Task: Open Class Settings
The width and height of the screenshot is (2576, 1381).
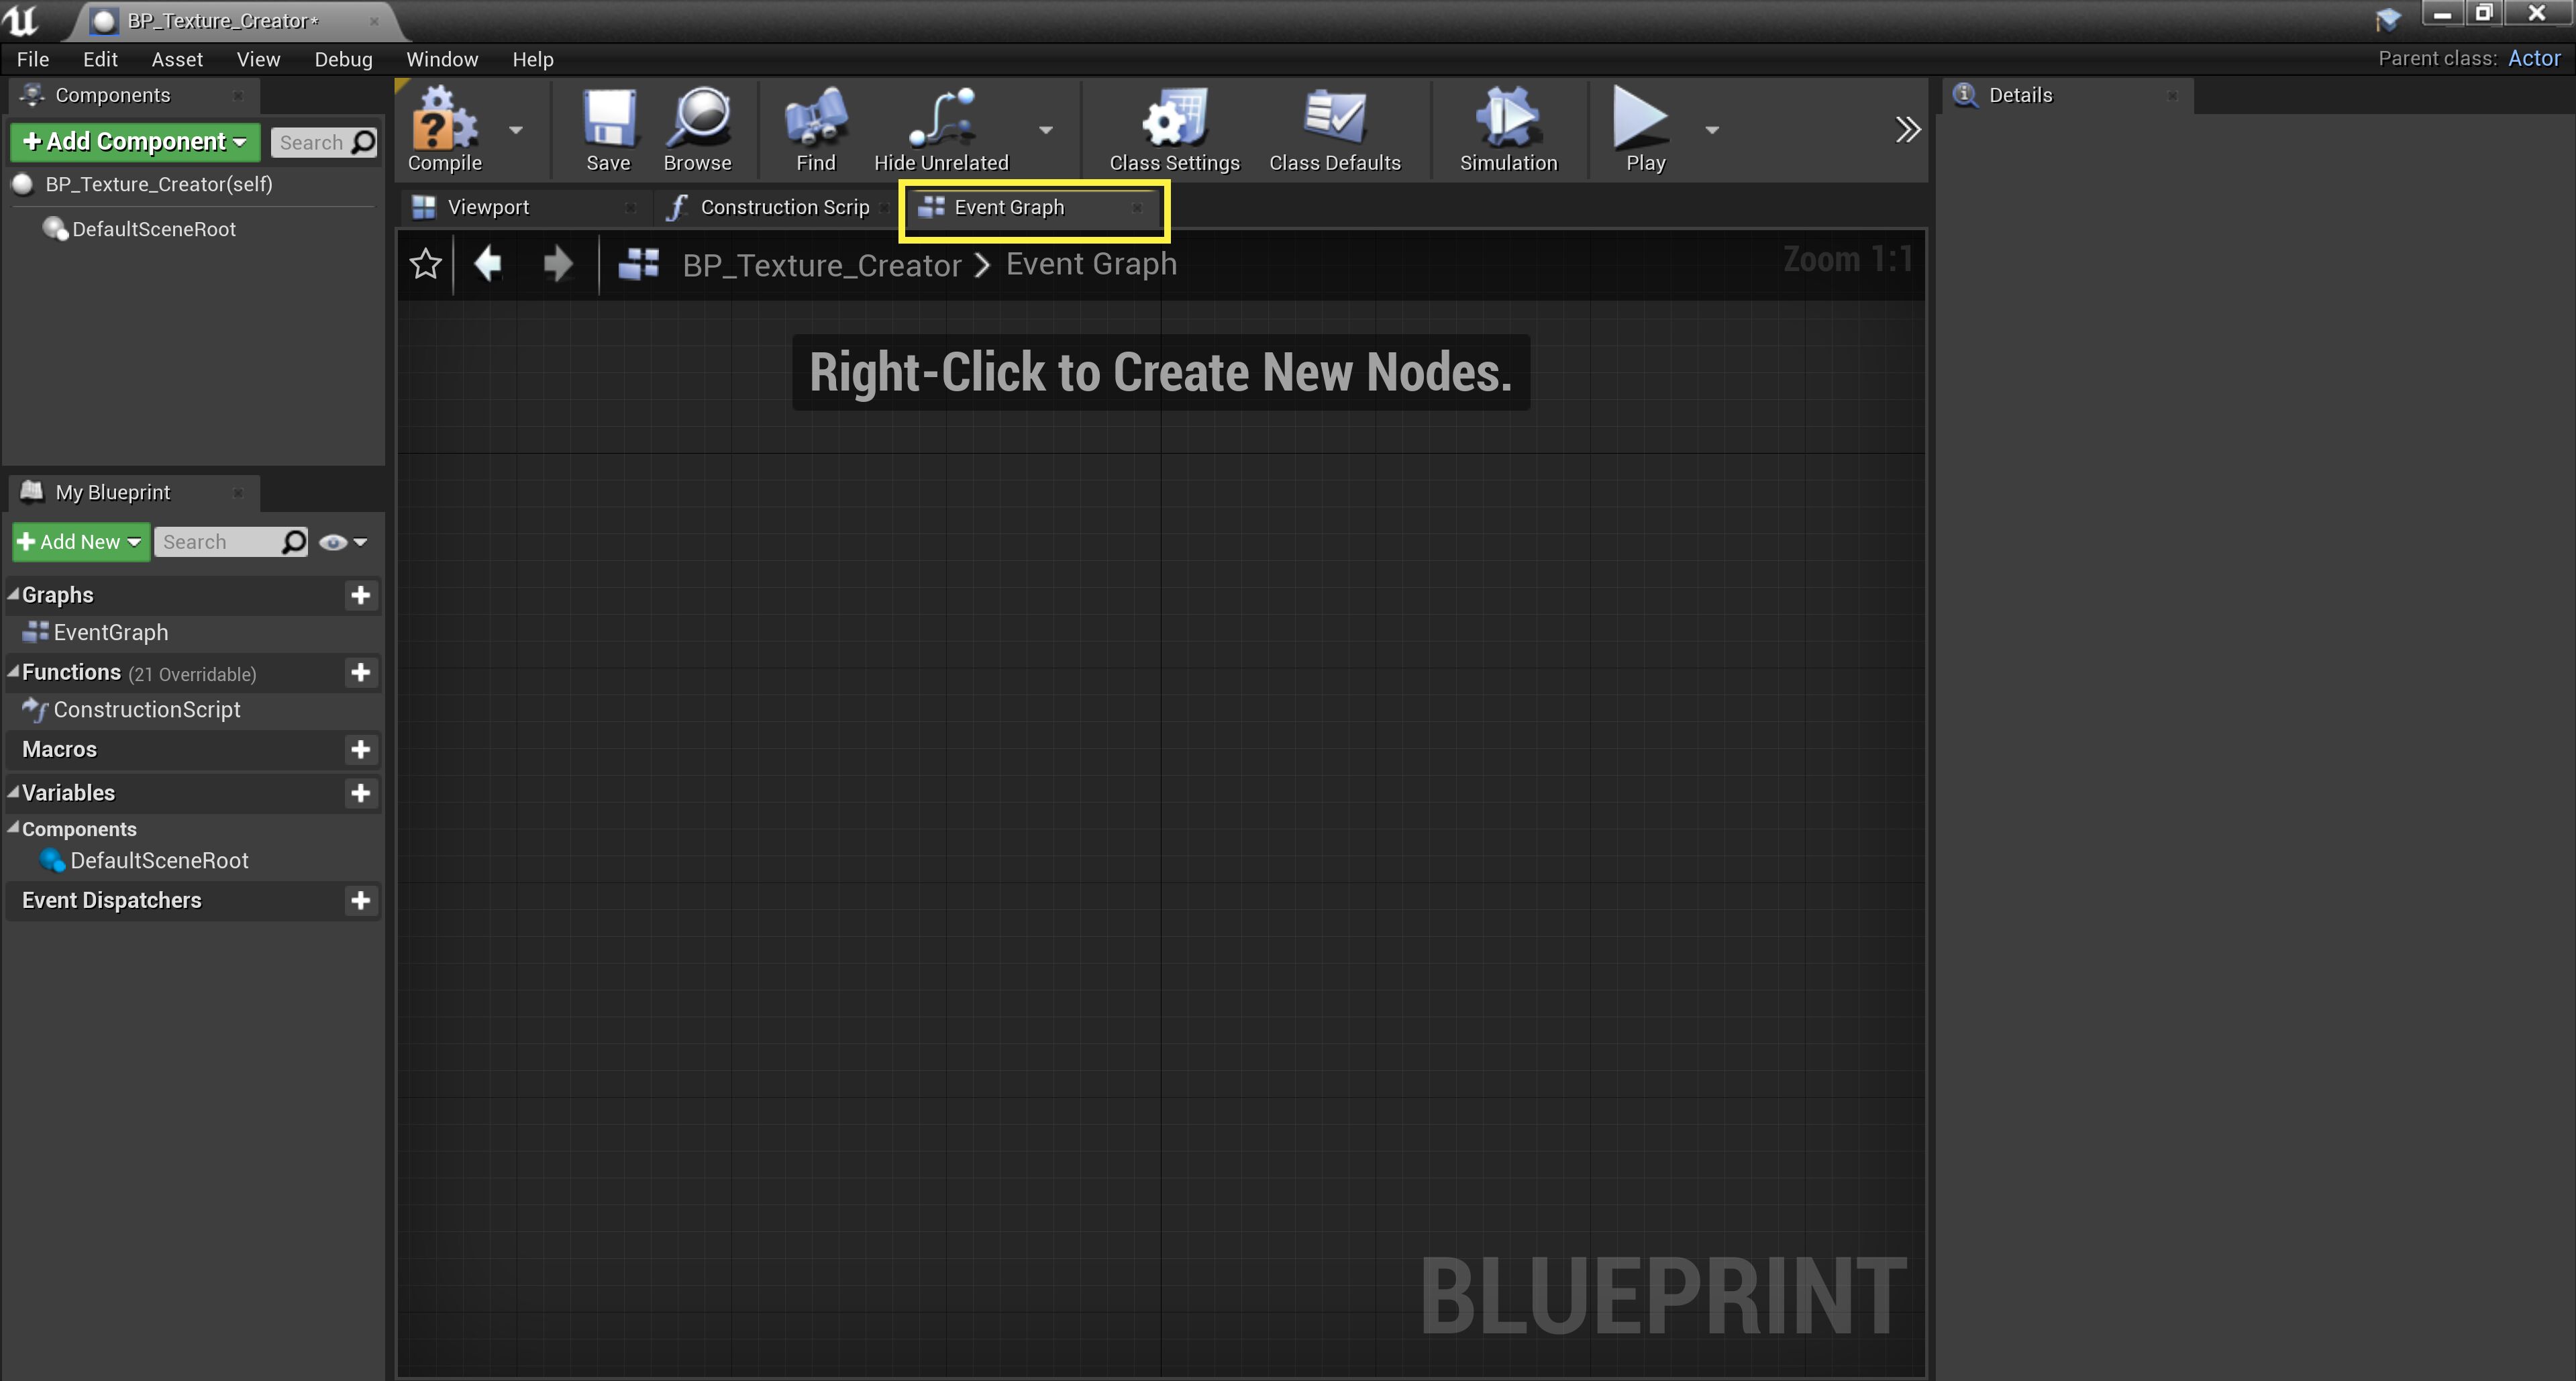Action: (1173, 130)
